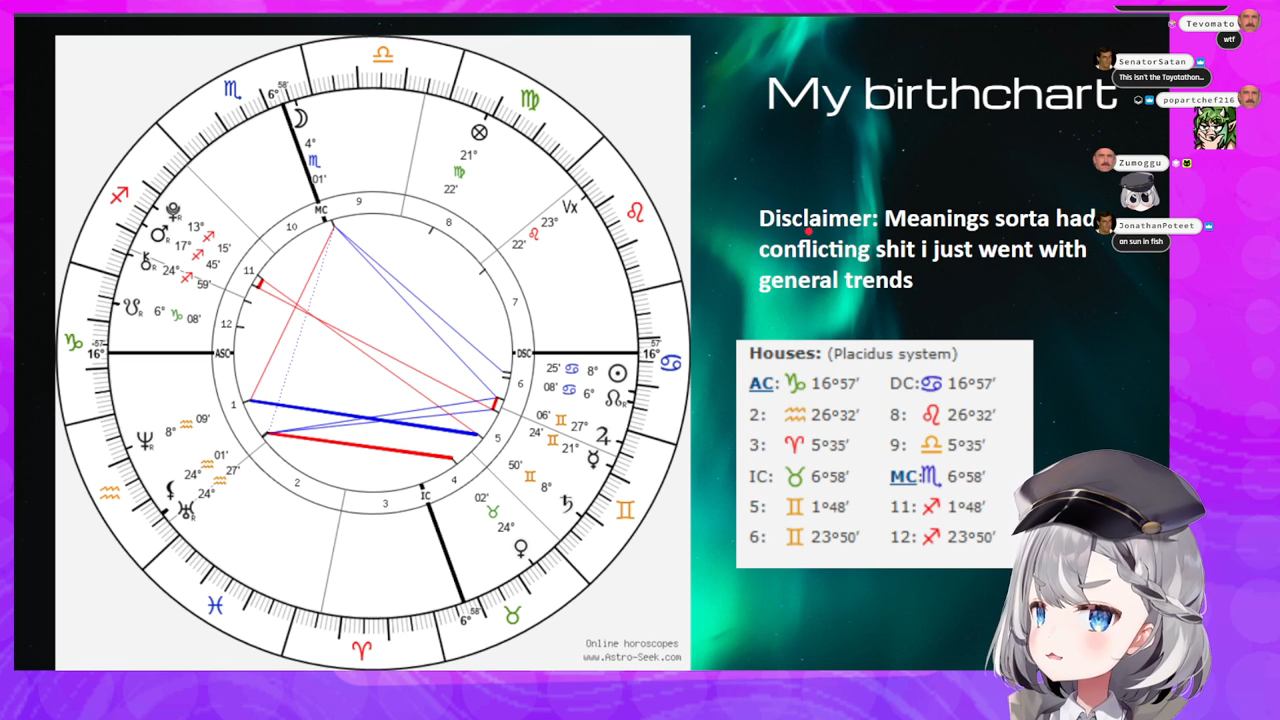Select the Aries glyph at the wheel's bottom
This screenshot has height=720, width=1280.
point(362,650)
